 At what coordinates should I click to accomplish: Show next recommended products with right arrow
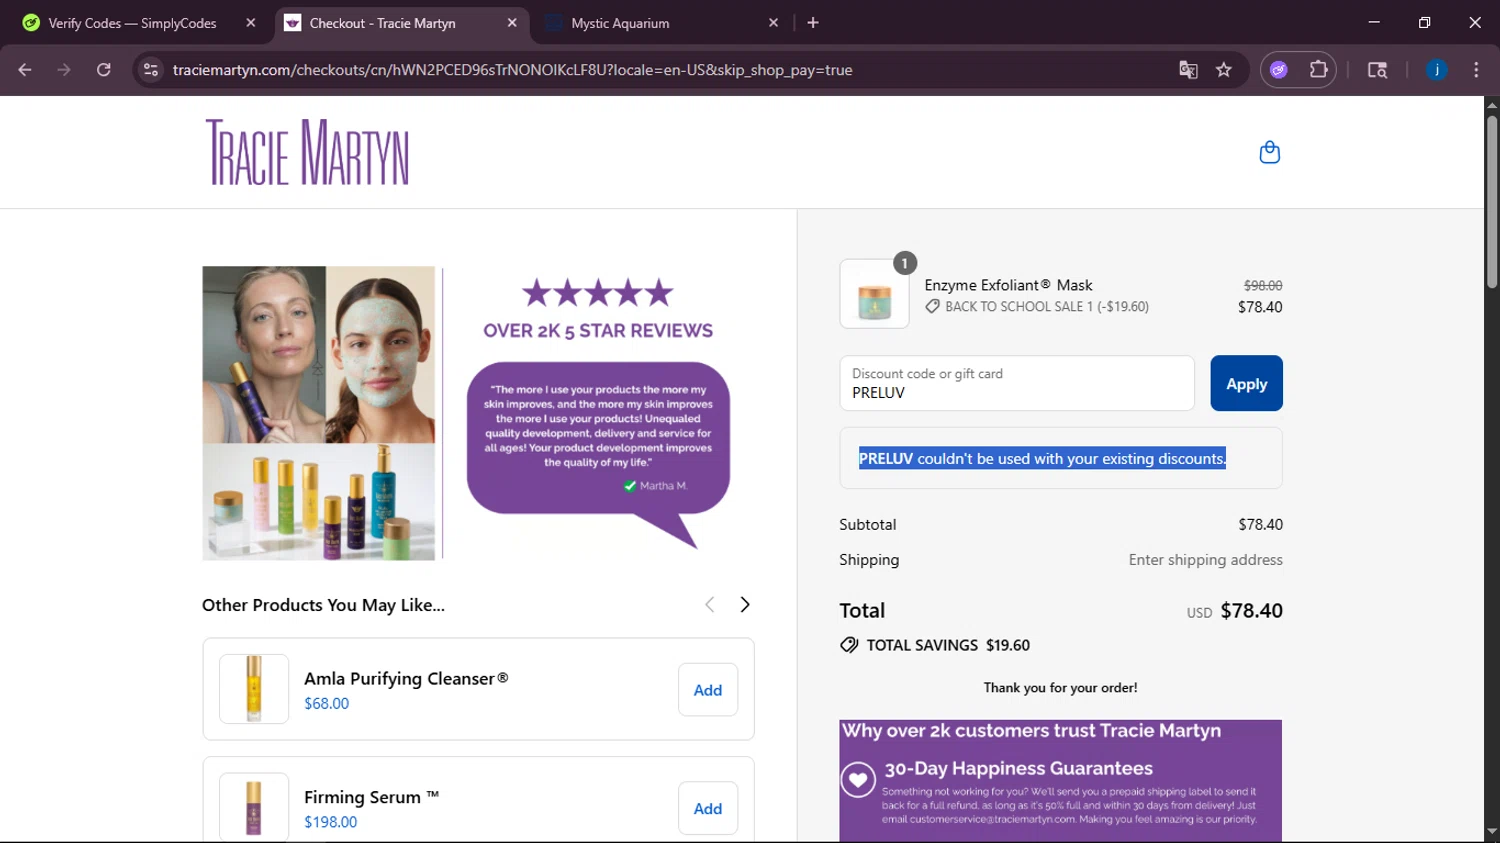click(x=744, y=604)
